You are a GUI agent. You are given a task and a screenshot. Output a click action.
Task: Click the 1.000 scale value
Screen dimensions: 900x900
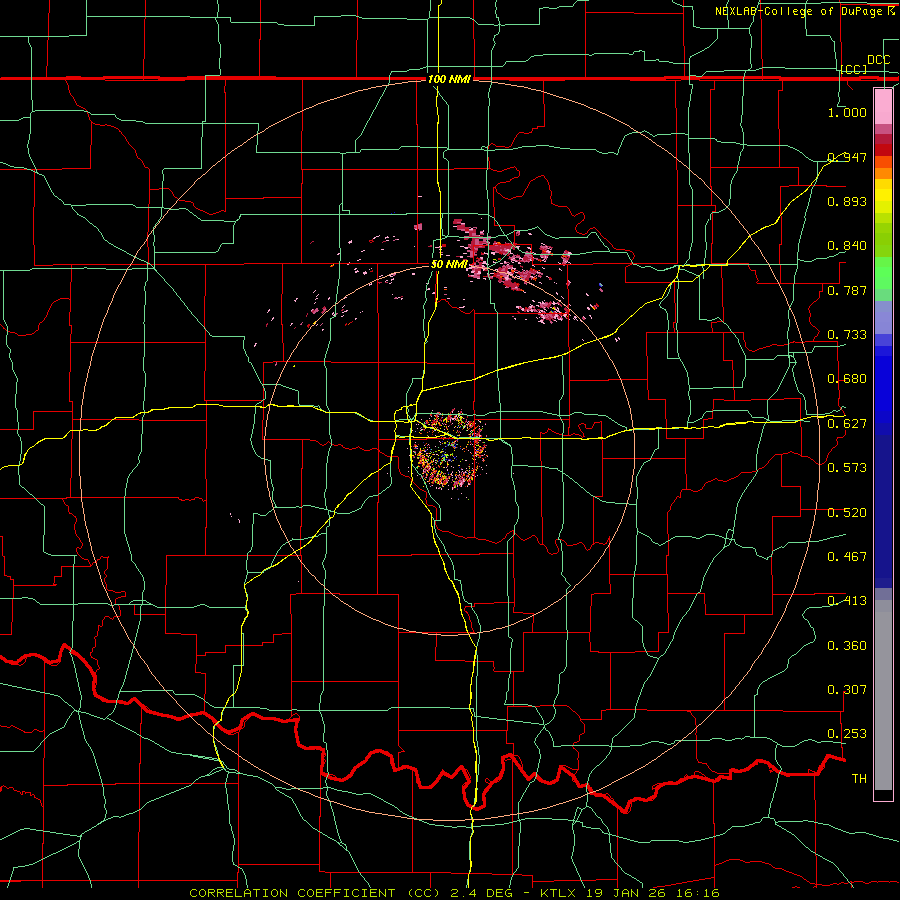[847, 112]
